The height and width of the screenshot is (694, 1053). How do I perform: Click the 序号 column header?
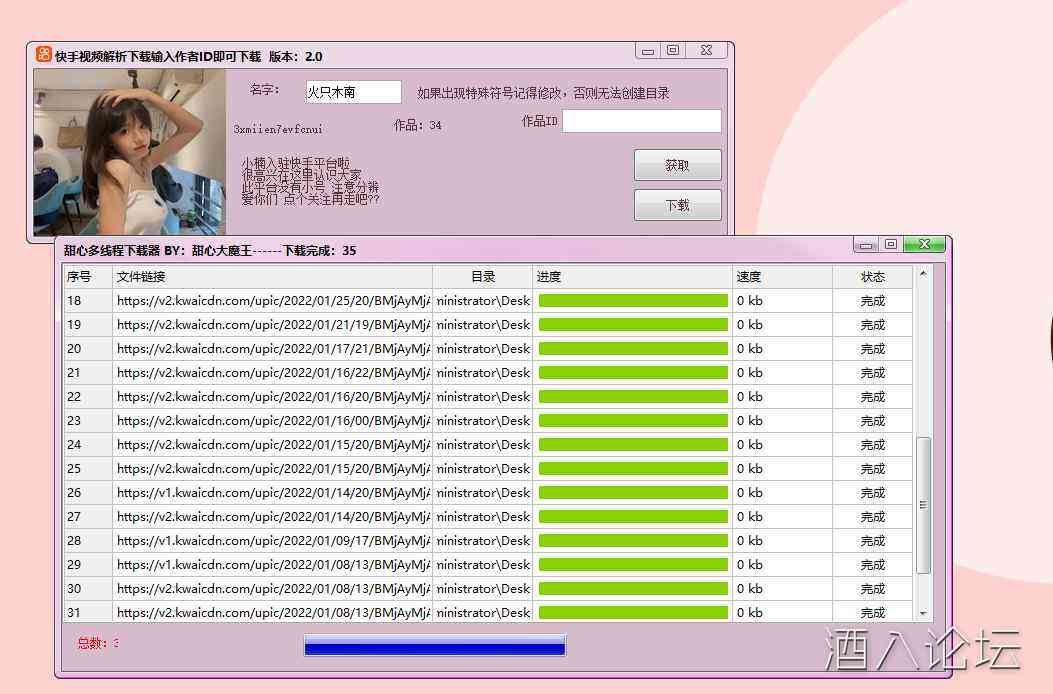click(88, 277)
